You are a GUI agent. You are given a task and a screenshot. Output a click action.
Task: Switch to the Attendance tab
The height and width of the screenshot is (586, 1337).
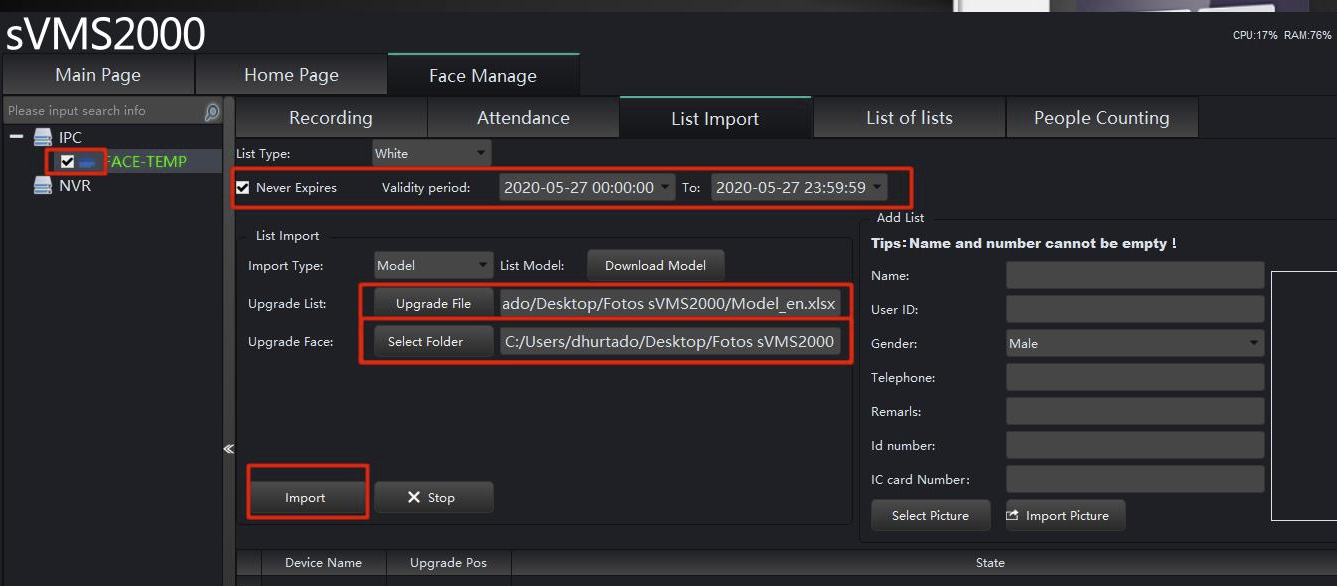(x=523, y=117)
